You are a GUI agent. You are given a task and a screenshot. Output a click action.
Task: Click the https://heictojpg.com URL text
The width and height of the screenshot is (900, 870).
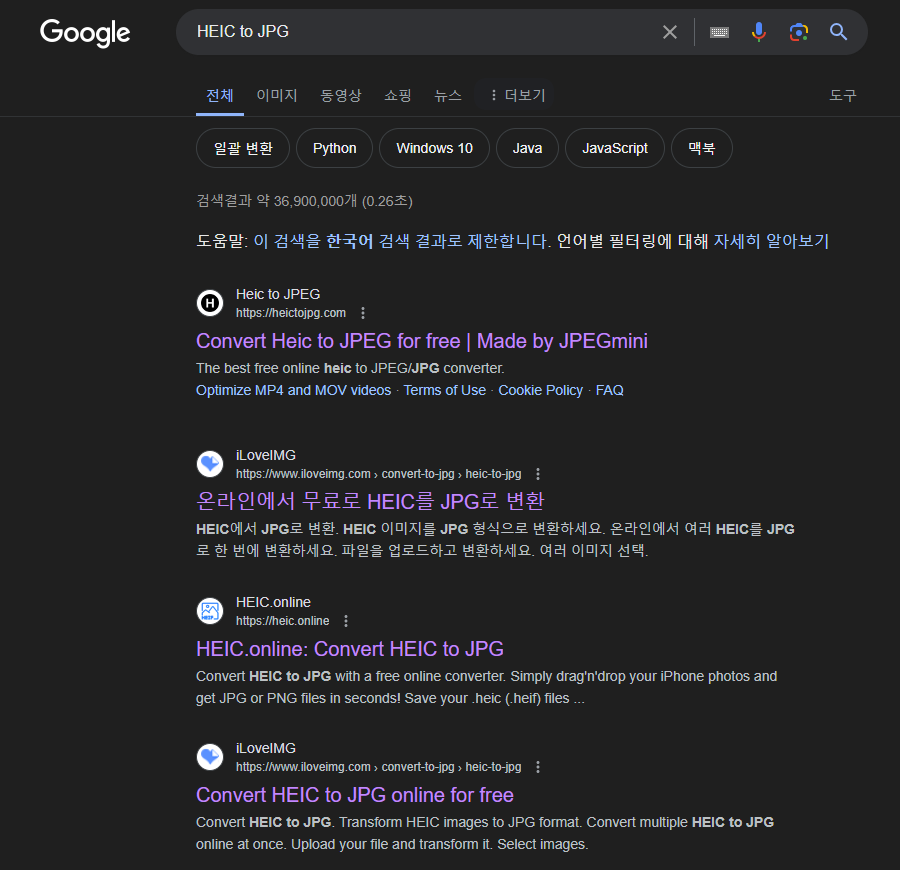pyautogui.click(x=291, y=313)
